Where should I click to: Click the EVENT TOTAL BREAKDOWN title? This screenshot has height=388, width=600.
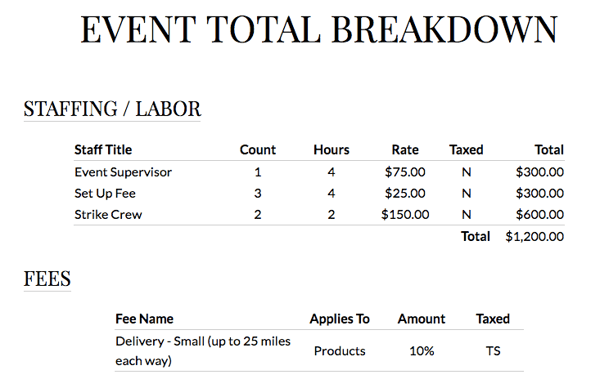click(319, 29)
